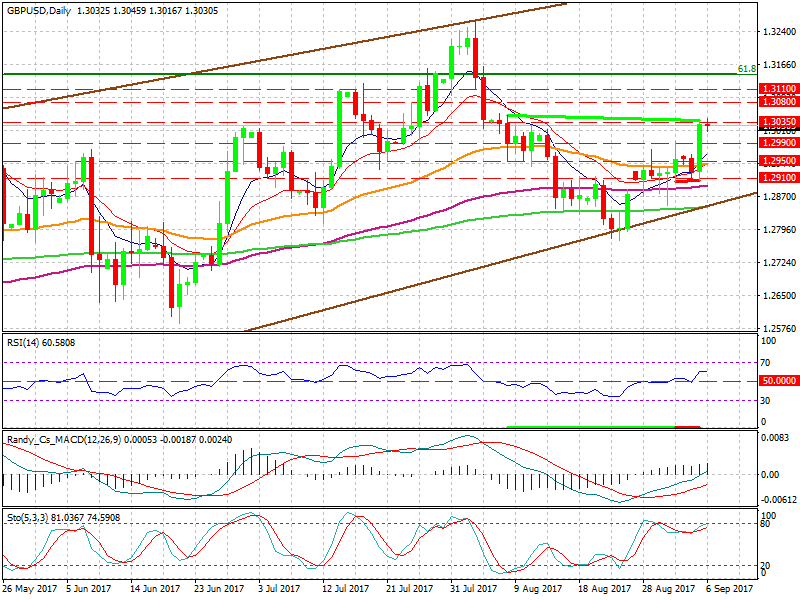Click the red 1.29500 level tag
This screenshot has height=600, width=800.
click(779, 161)
